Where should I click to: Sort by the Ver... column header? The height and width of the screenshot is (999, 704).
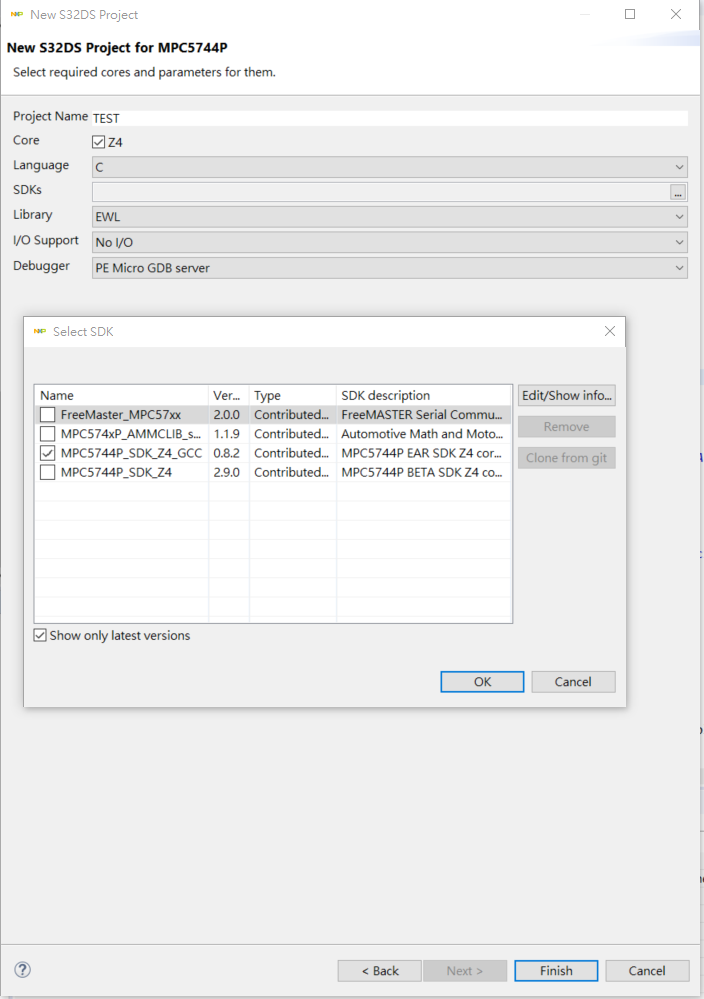click(229, 395)
